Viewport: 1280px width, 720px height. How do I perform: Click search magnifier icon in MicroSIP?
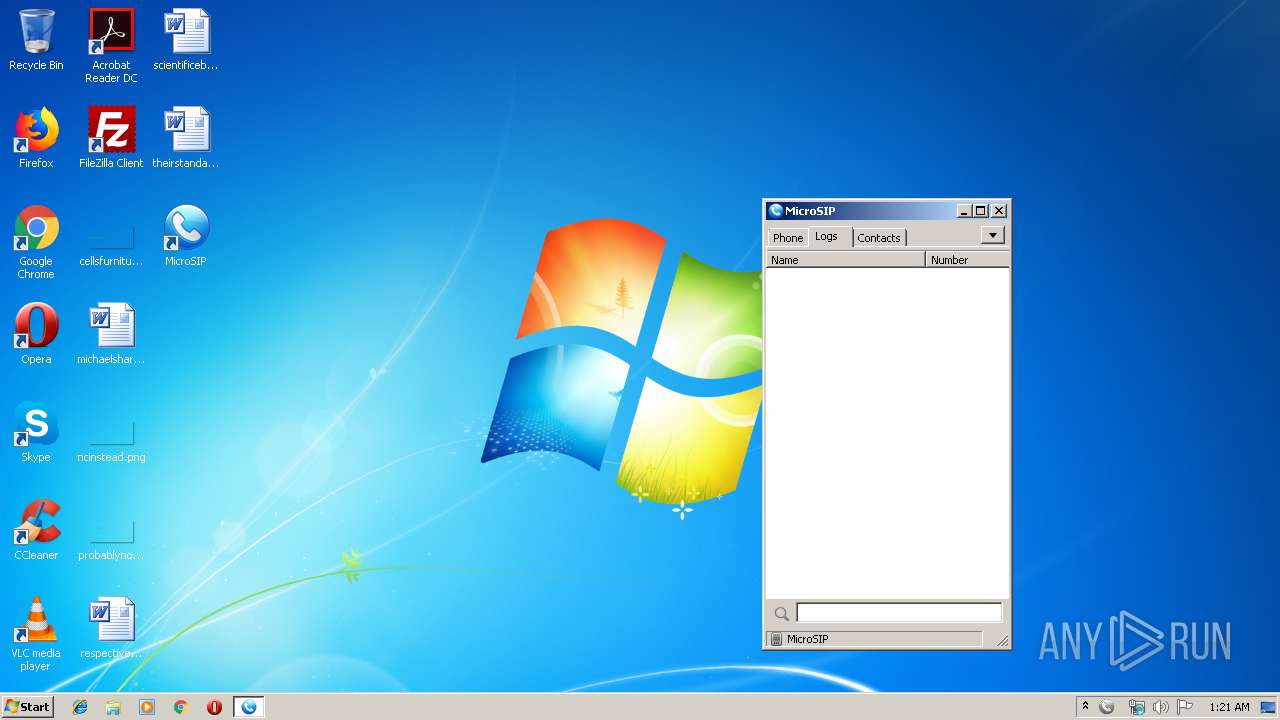pyautogui.click(x=782, y=613)
